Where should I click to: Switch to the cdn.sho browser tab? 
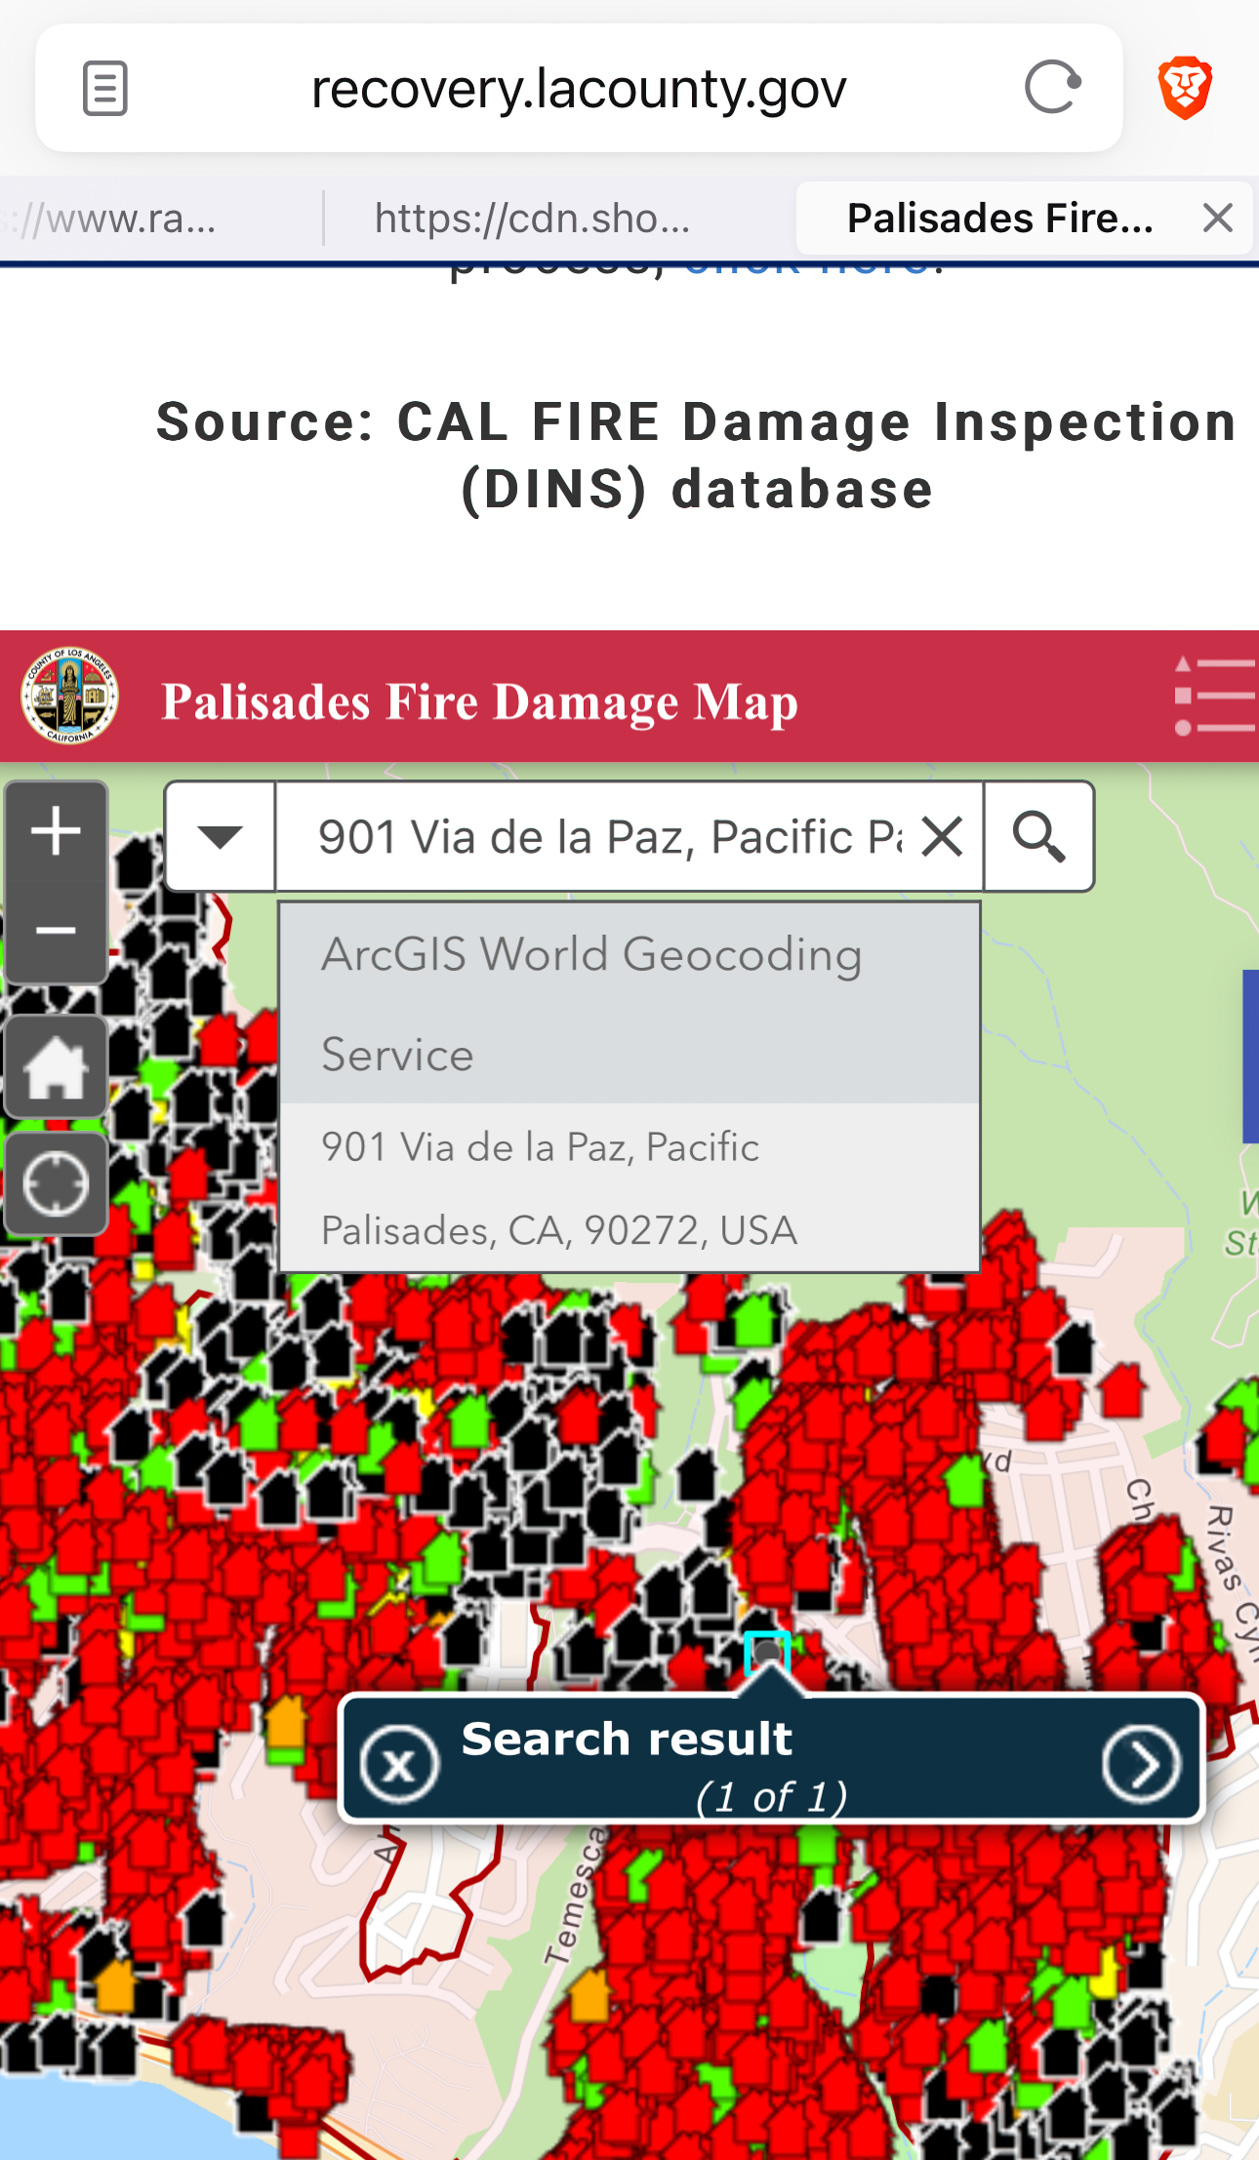coord(532,218)
